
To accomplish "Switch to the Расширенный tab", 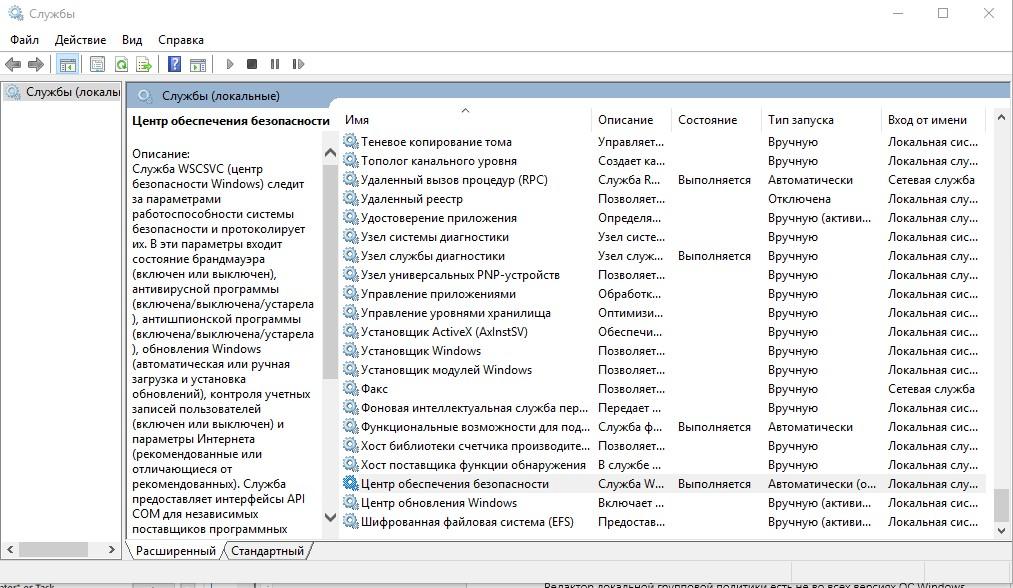I will 175,551.
